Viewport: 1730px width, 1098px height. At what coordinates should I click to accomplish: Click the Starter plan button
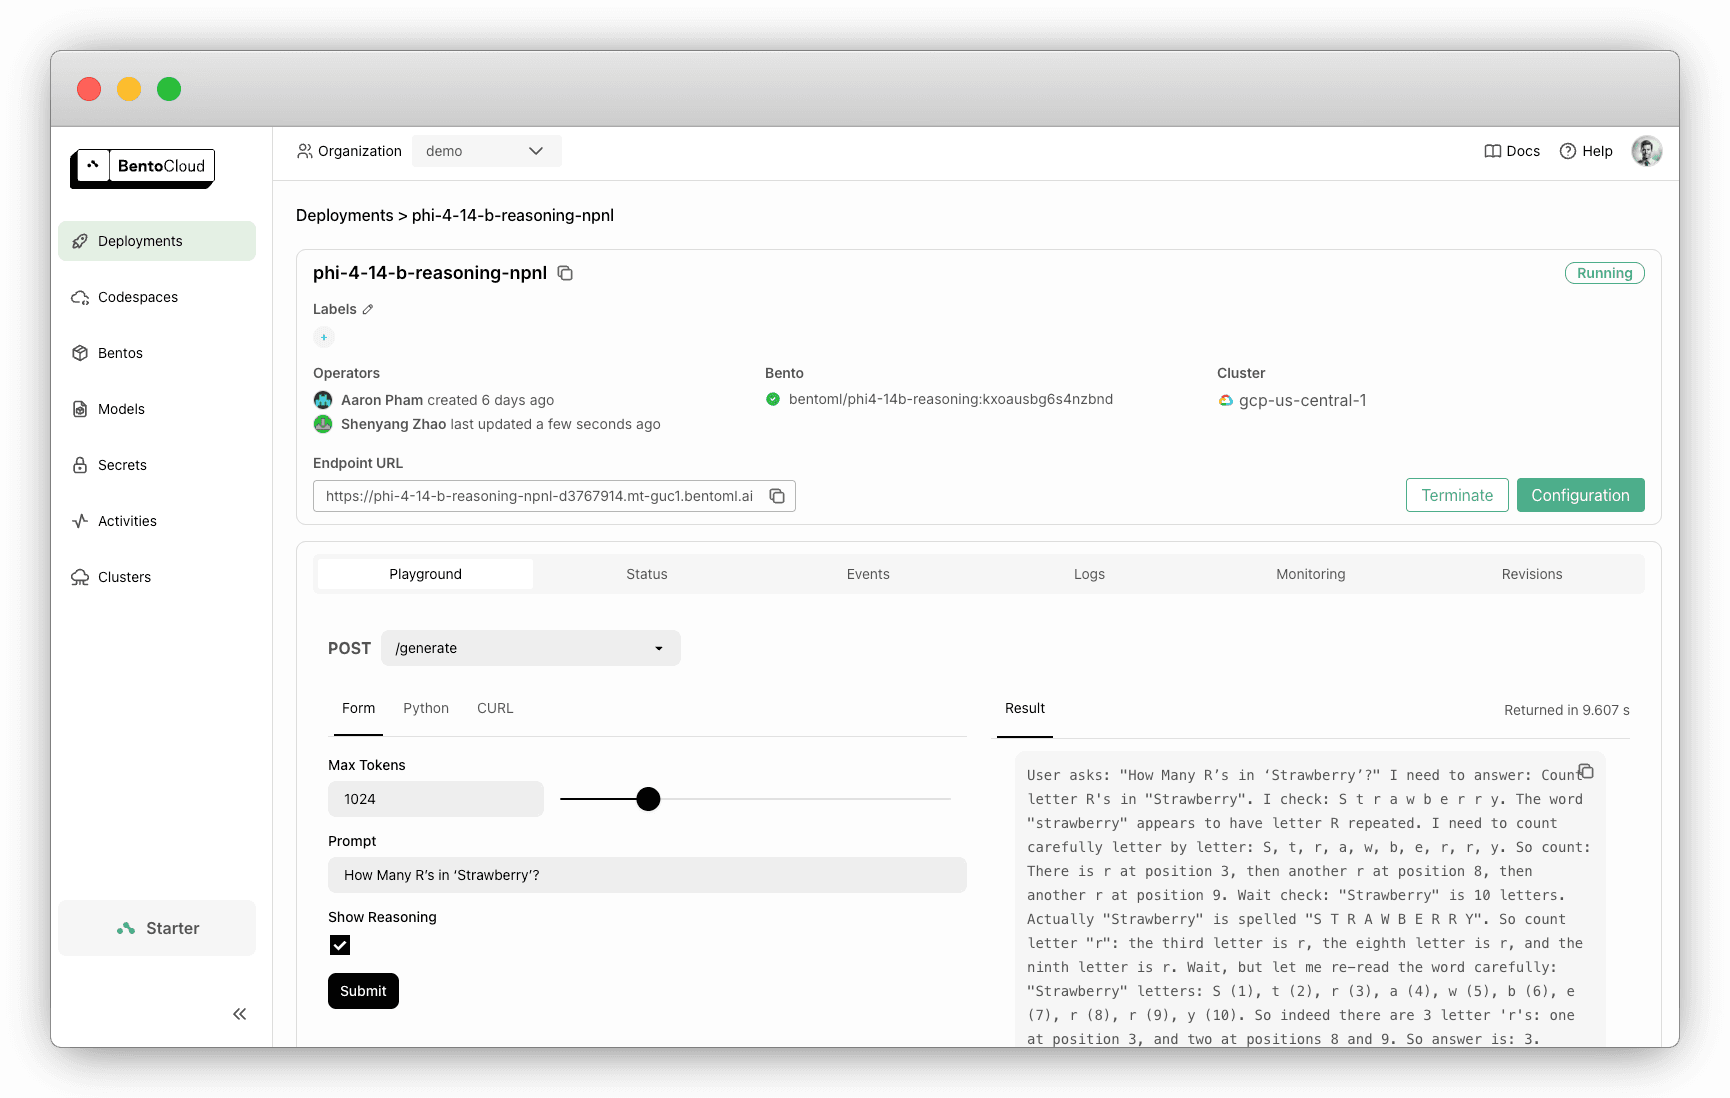(157, 928)
